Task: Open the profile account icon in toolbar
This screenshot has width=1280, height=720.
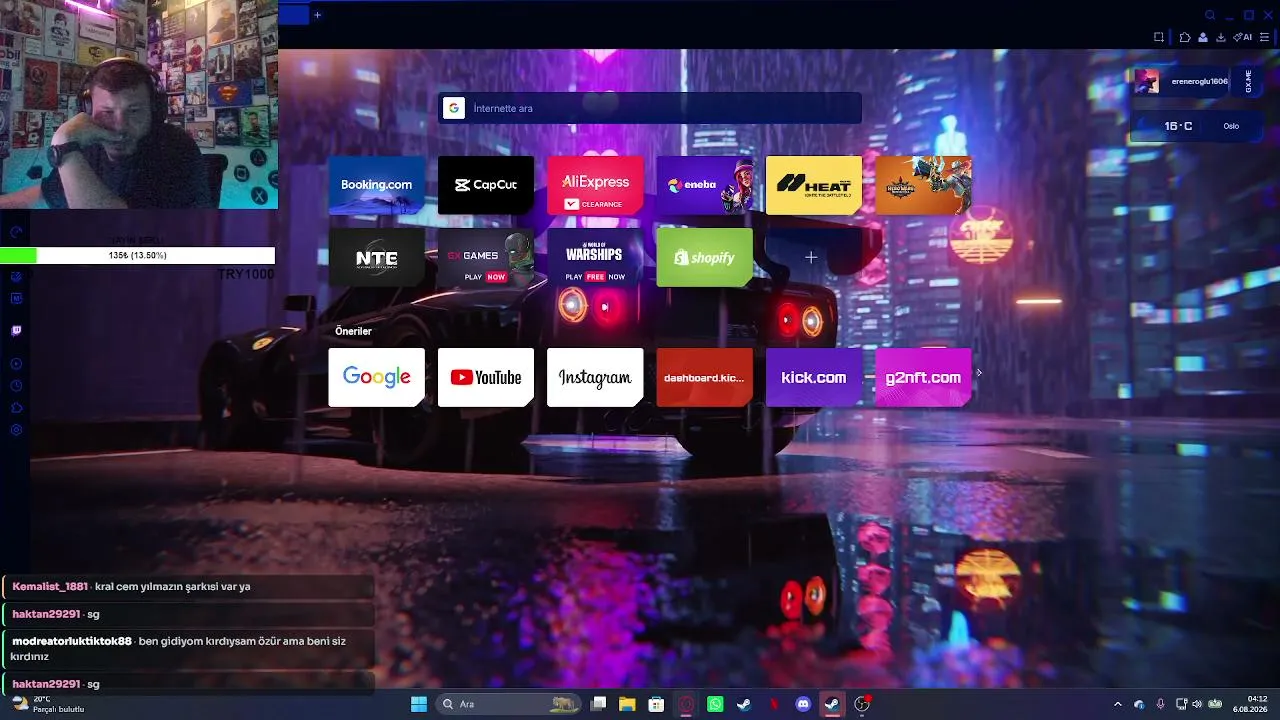Action: click(x=1203, y=37)
